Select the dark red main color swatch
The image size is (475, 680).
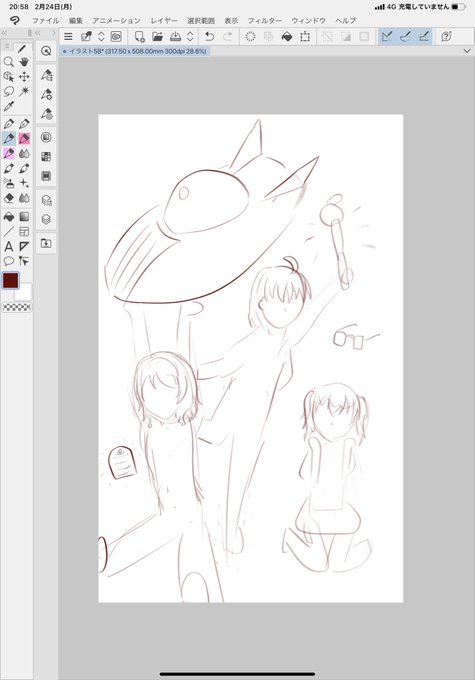10,281
